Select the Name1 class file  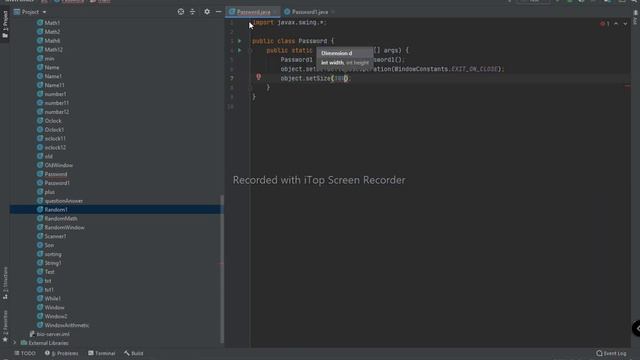tap(49, 76)
